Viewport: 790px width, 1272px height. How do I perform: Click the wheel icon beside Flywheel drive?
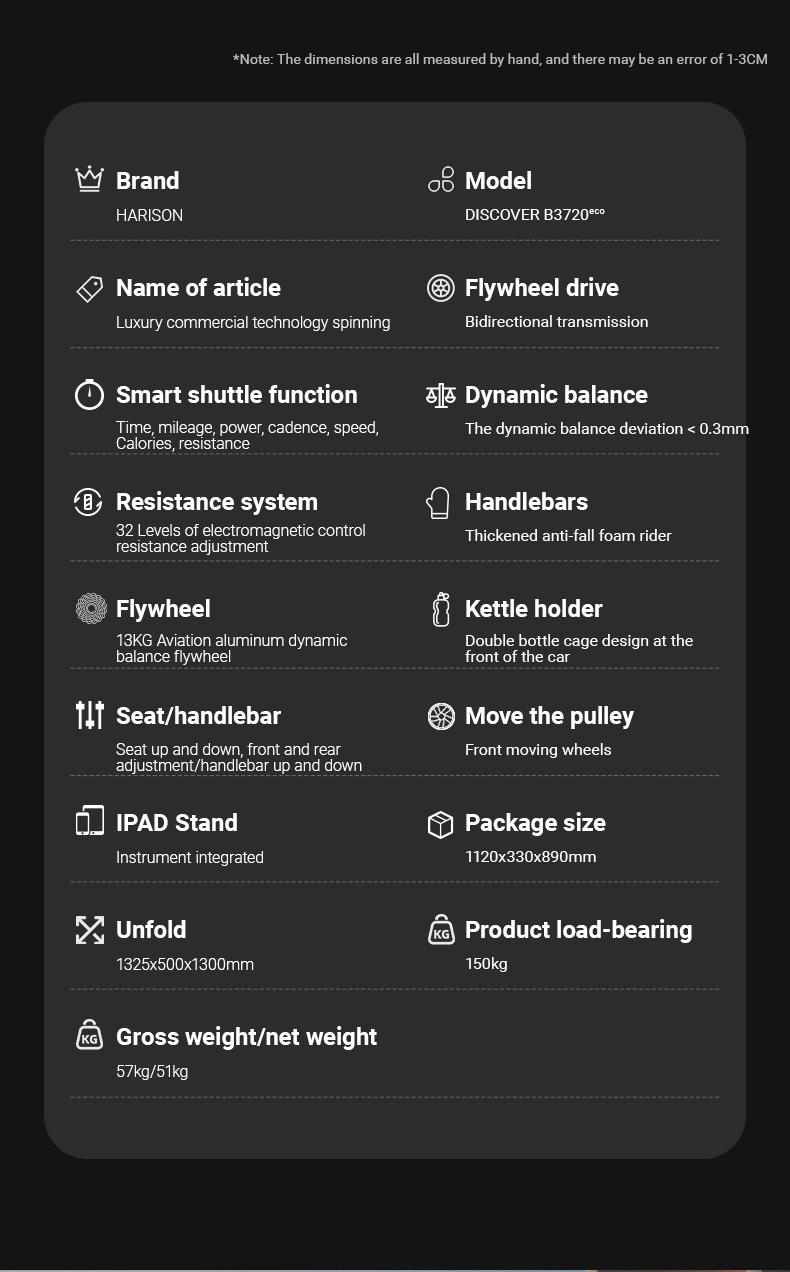point(441,288)
